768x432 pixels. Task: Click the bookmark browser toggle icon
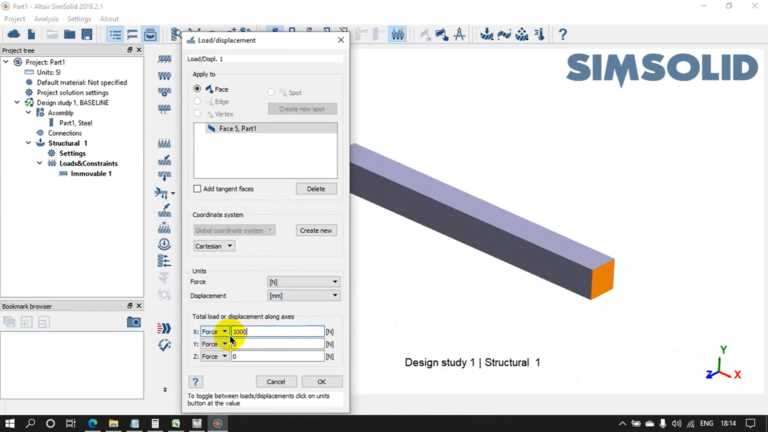pos(132,34)
